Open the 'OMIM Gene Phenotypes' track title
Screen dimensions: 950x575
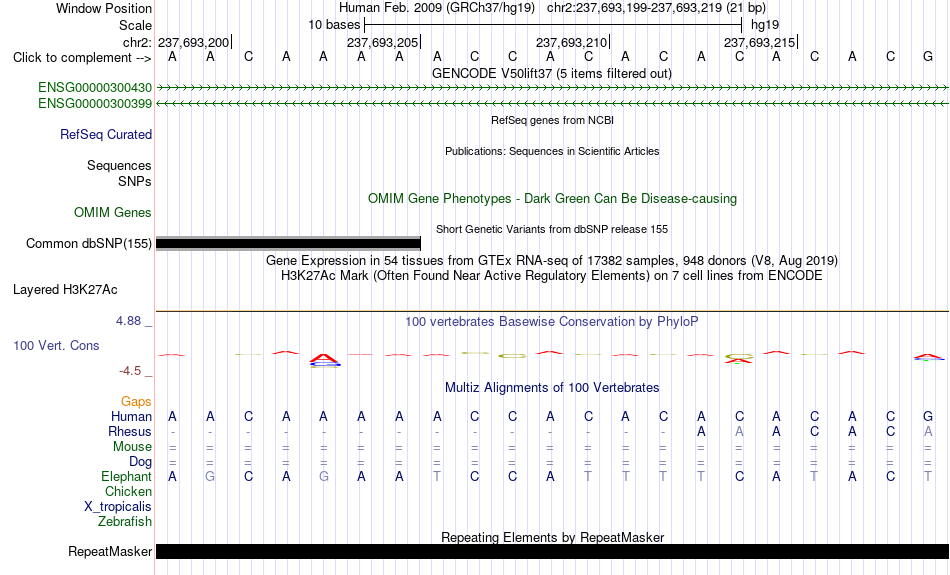[x=552, y=199]
